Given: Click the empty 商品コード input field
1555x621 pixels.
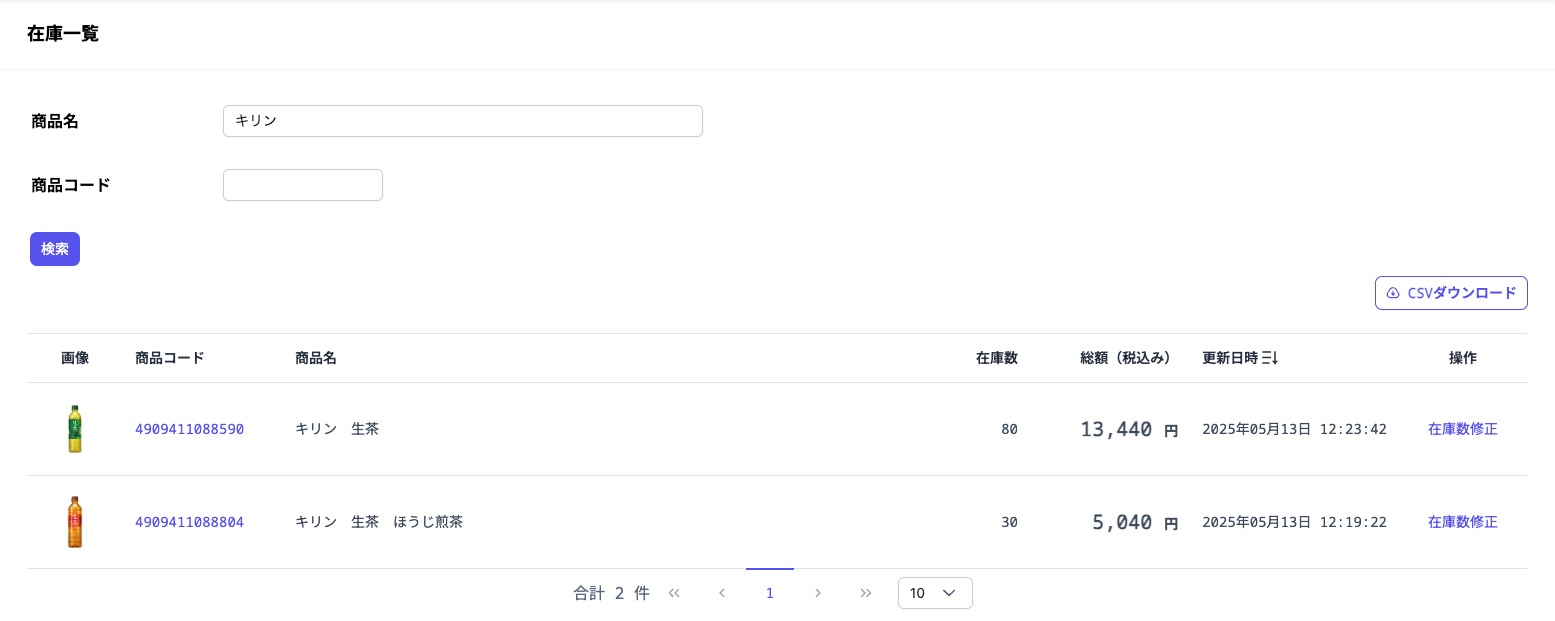Looking at the screenshot, I should pos(302,185).
